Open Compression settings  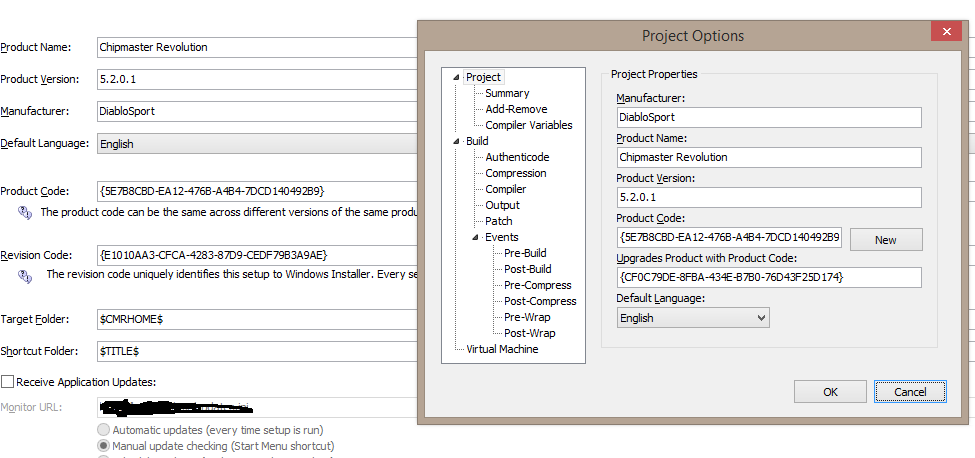pos(516,173)
